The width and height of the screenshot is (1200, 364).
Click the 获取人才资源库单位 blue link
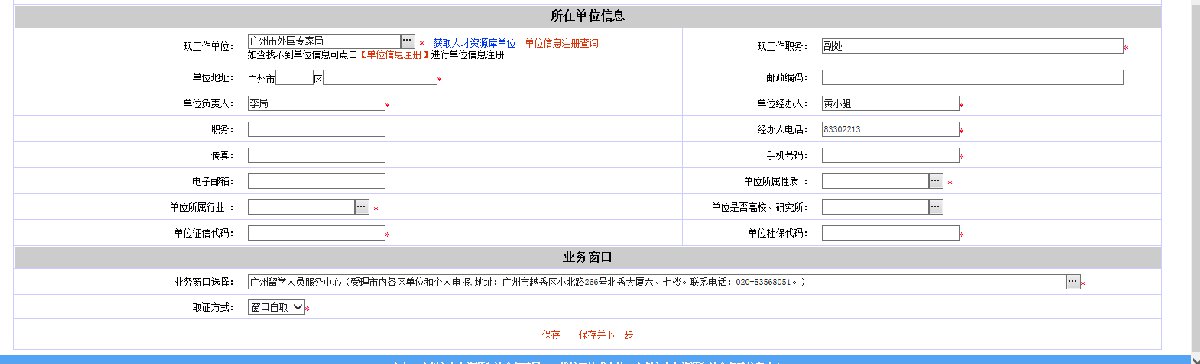coord(475,43)
